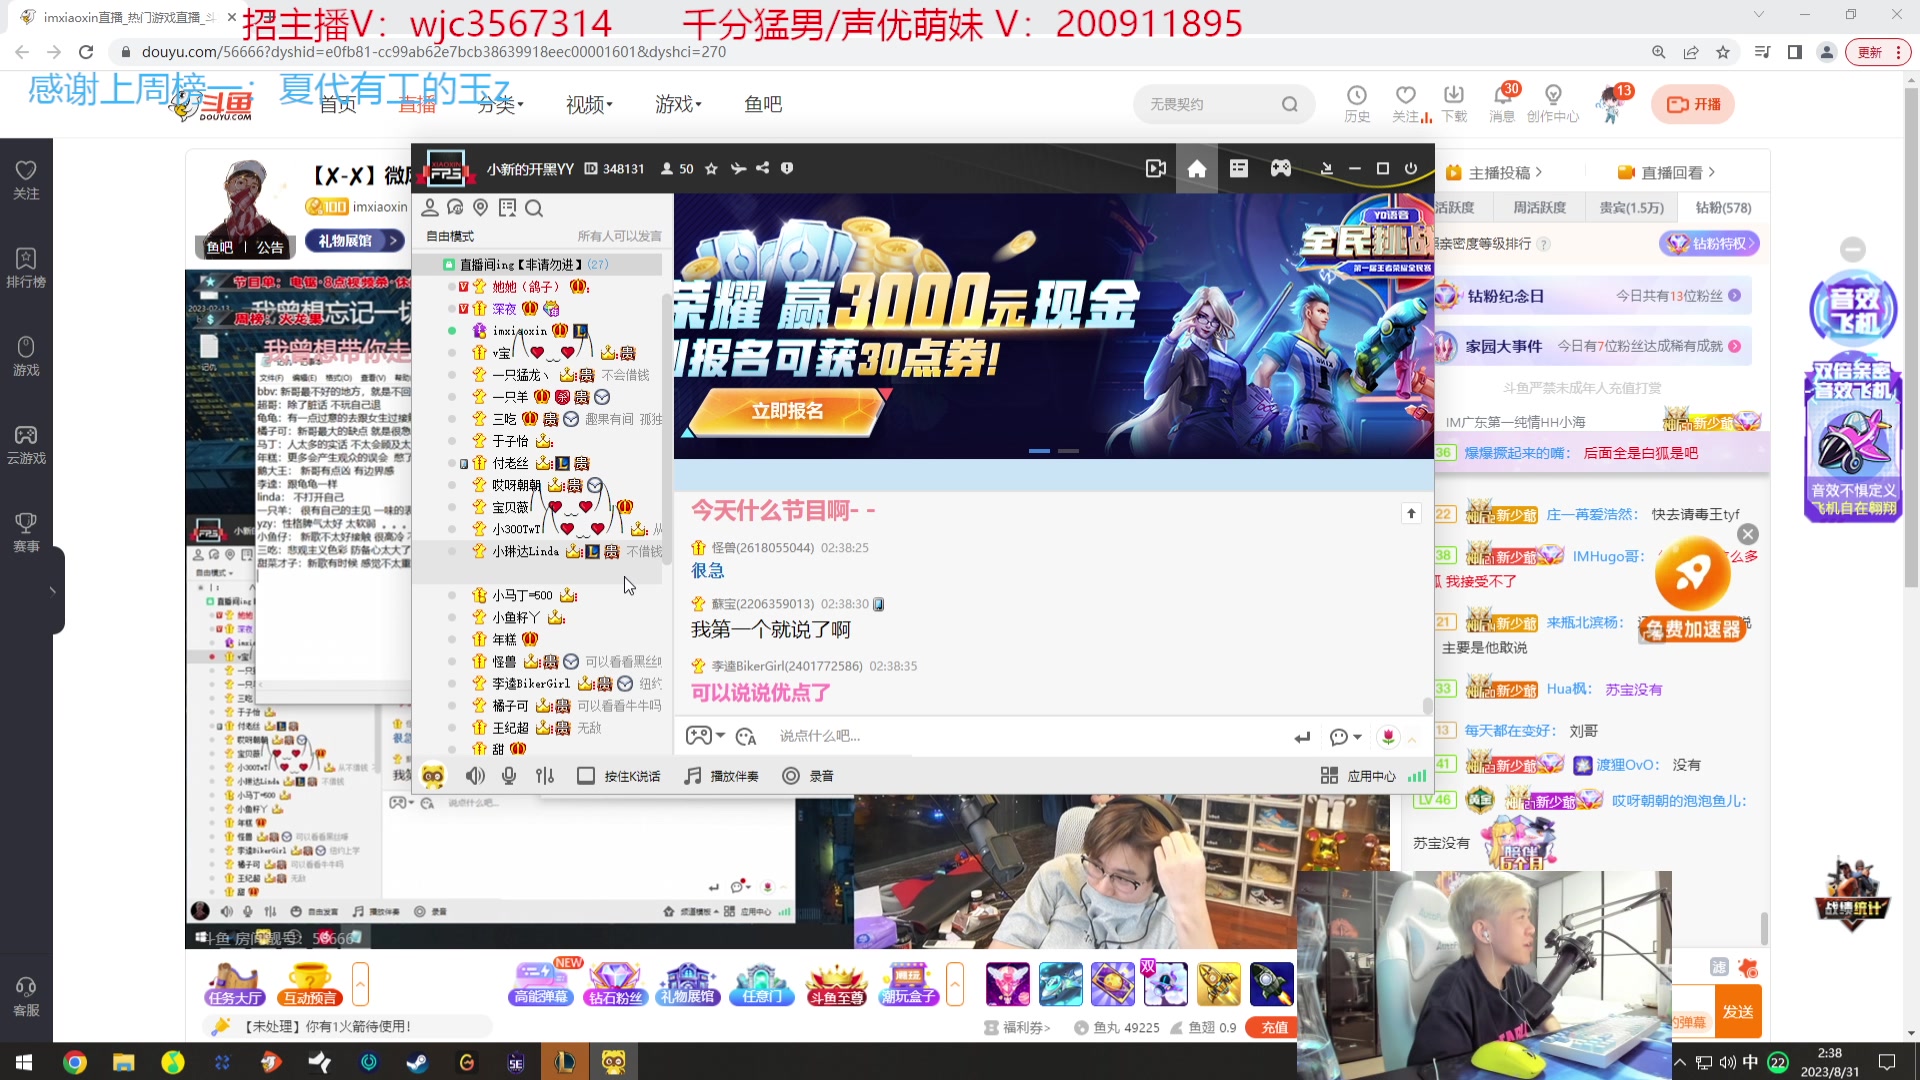Open the game icon dropdown in chat input
This screenshot has height=1080, width=1920.
pos(705,737)
